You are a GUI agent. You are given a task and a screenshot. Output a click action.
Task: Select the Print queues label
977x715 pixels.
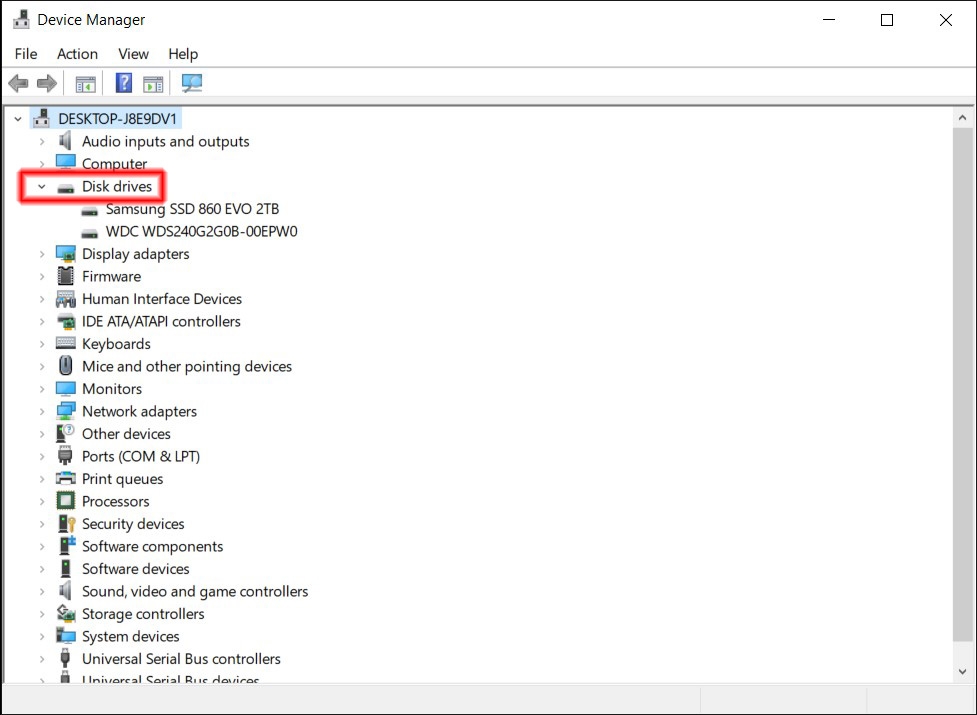click(x=123, y=479)
